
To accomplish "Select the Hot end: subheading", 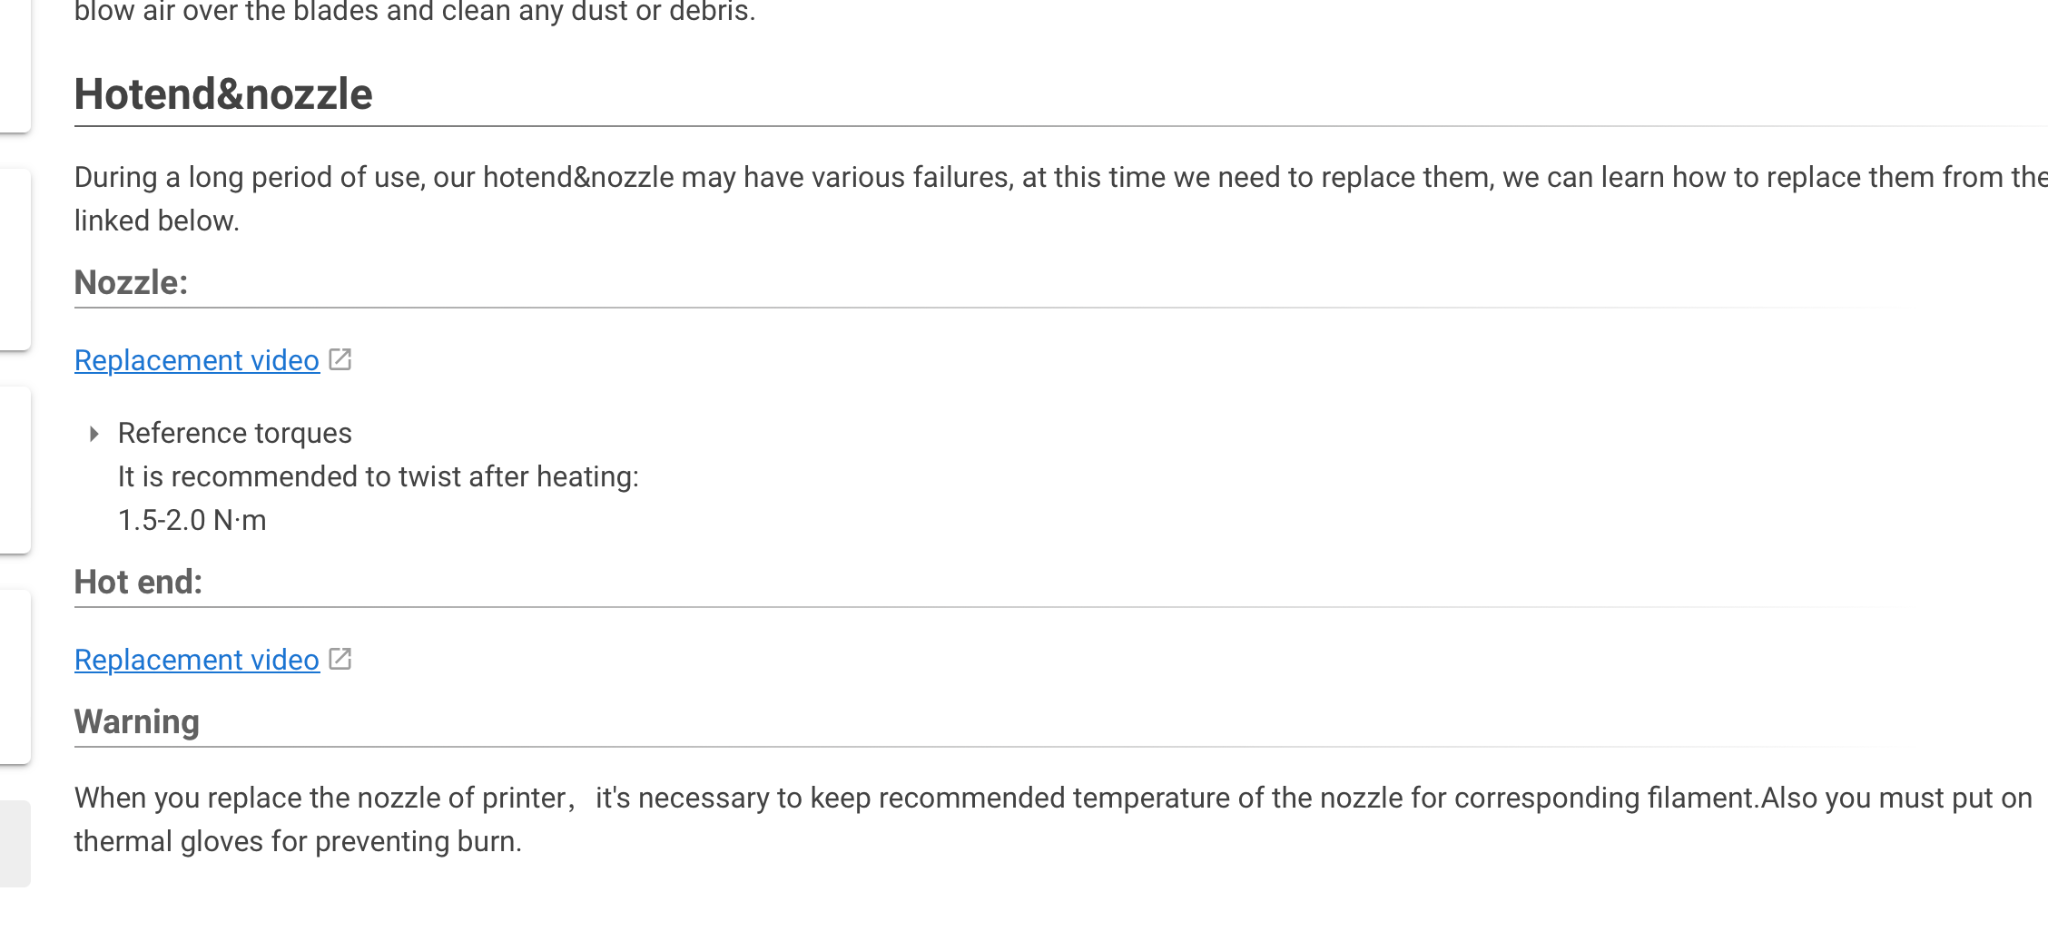I will pyautogui.click(x=138, y=582).
